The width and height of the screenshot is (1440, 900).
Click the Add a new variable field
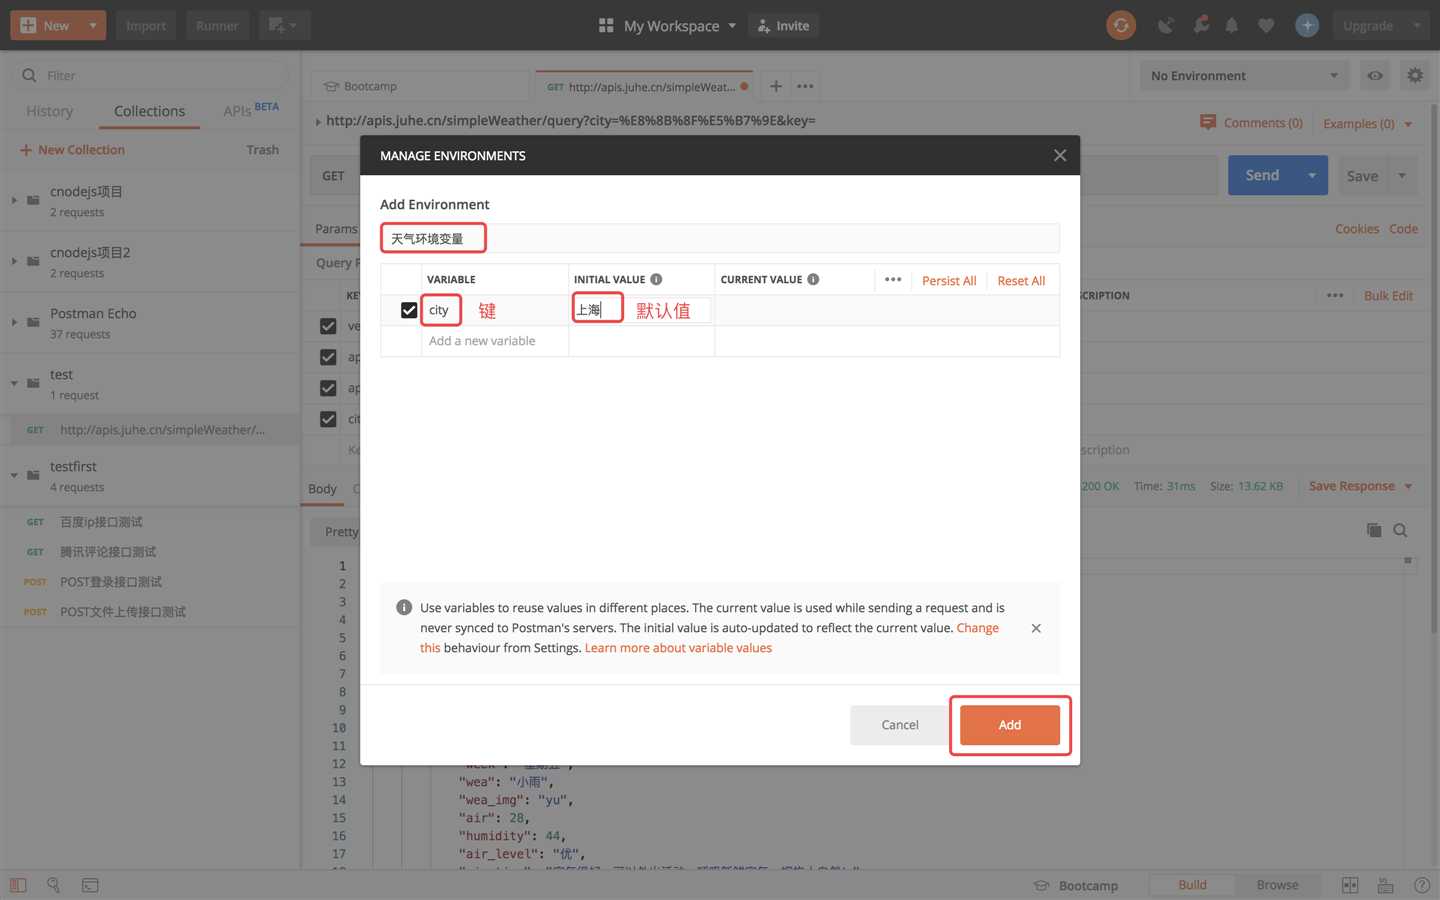(494, 341)
